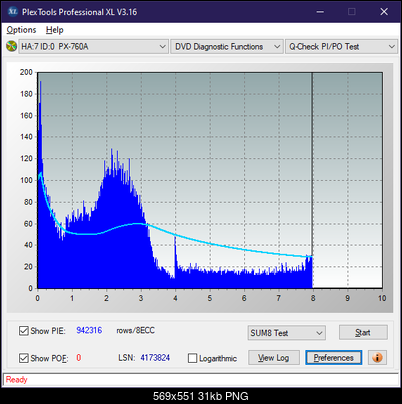Expand the Q-Check PI/PO Test dropdown

[x=341, y=46]
